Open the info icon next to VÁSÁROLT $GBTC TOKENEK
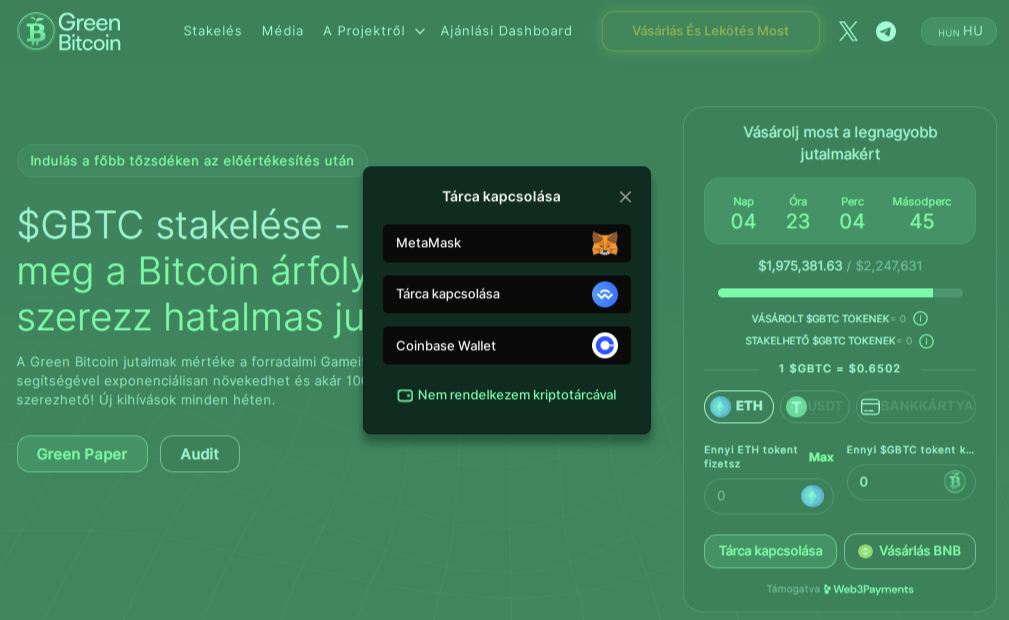The width and height of the screenshot is (1009, 620). coord(920,318)
